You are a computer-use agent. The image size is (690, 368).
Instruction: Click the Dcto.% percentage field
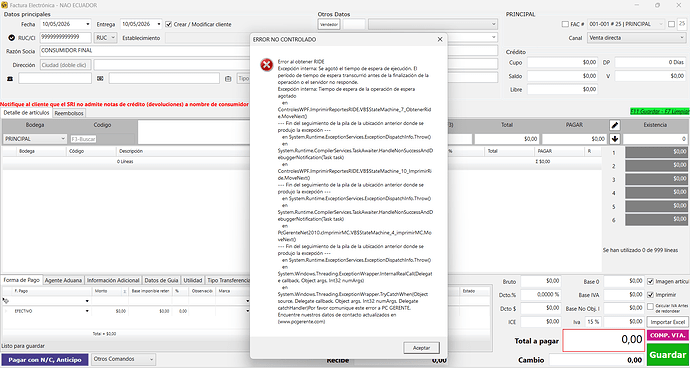click(541, 294)
